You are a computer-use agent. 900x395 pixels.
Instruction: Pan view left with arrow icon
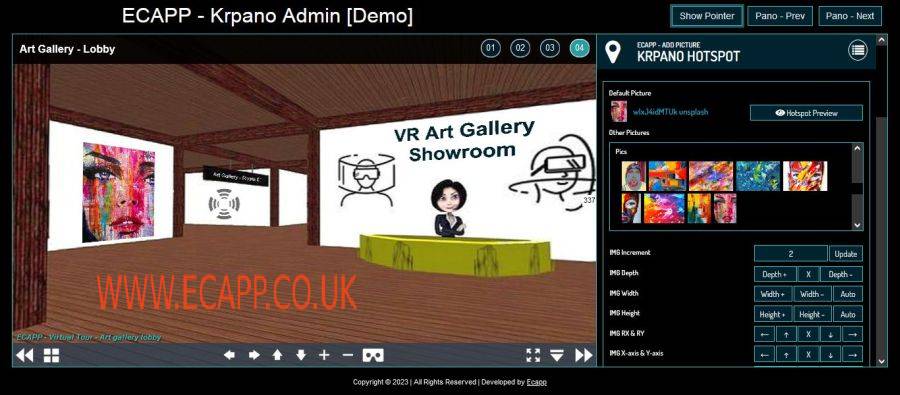229,355
